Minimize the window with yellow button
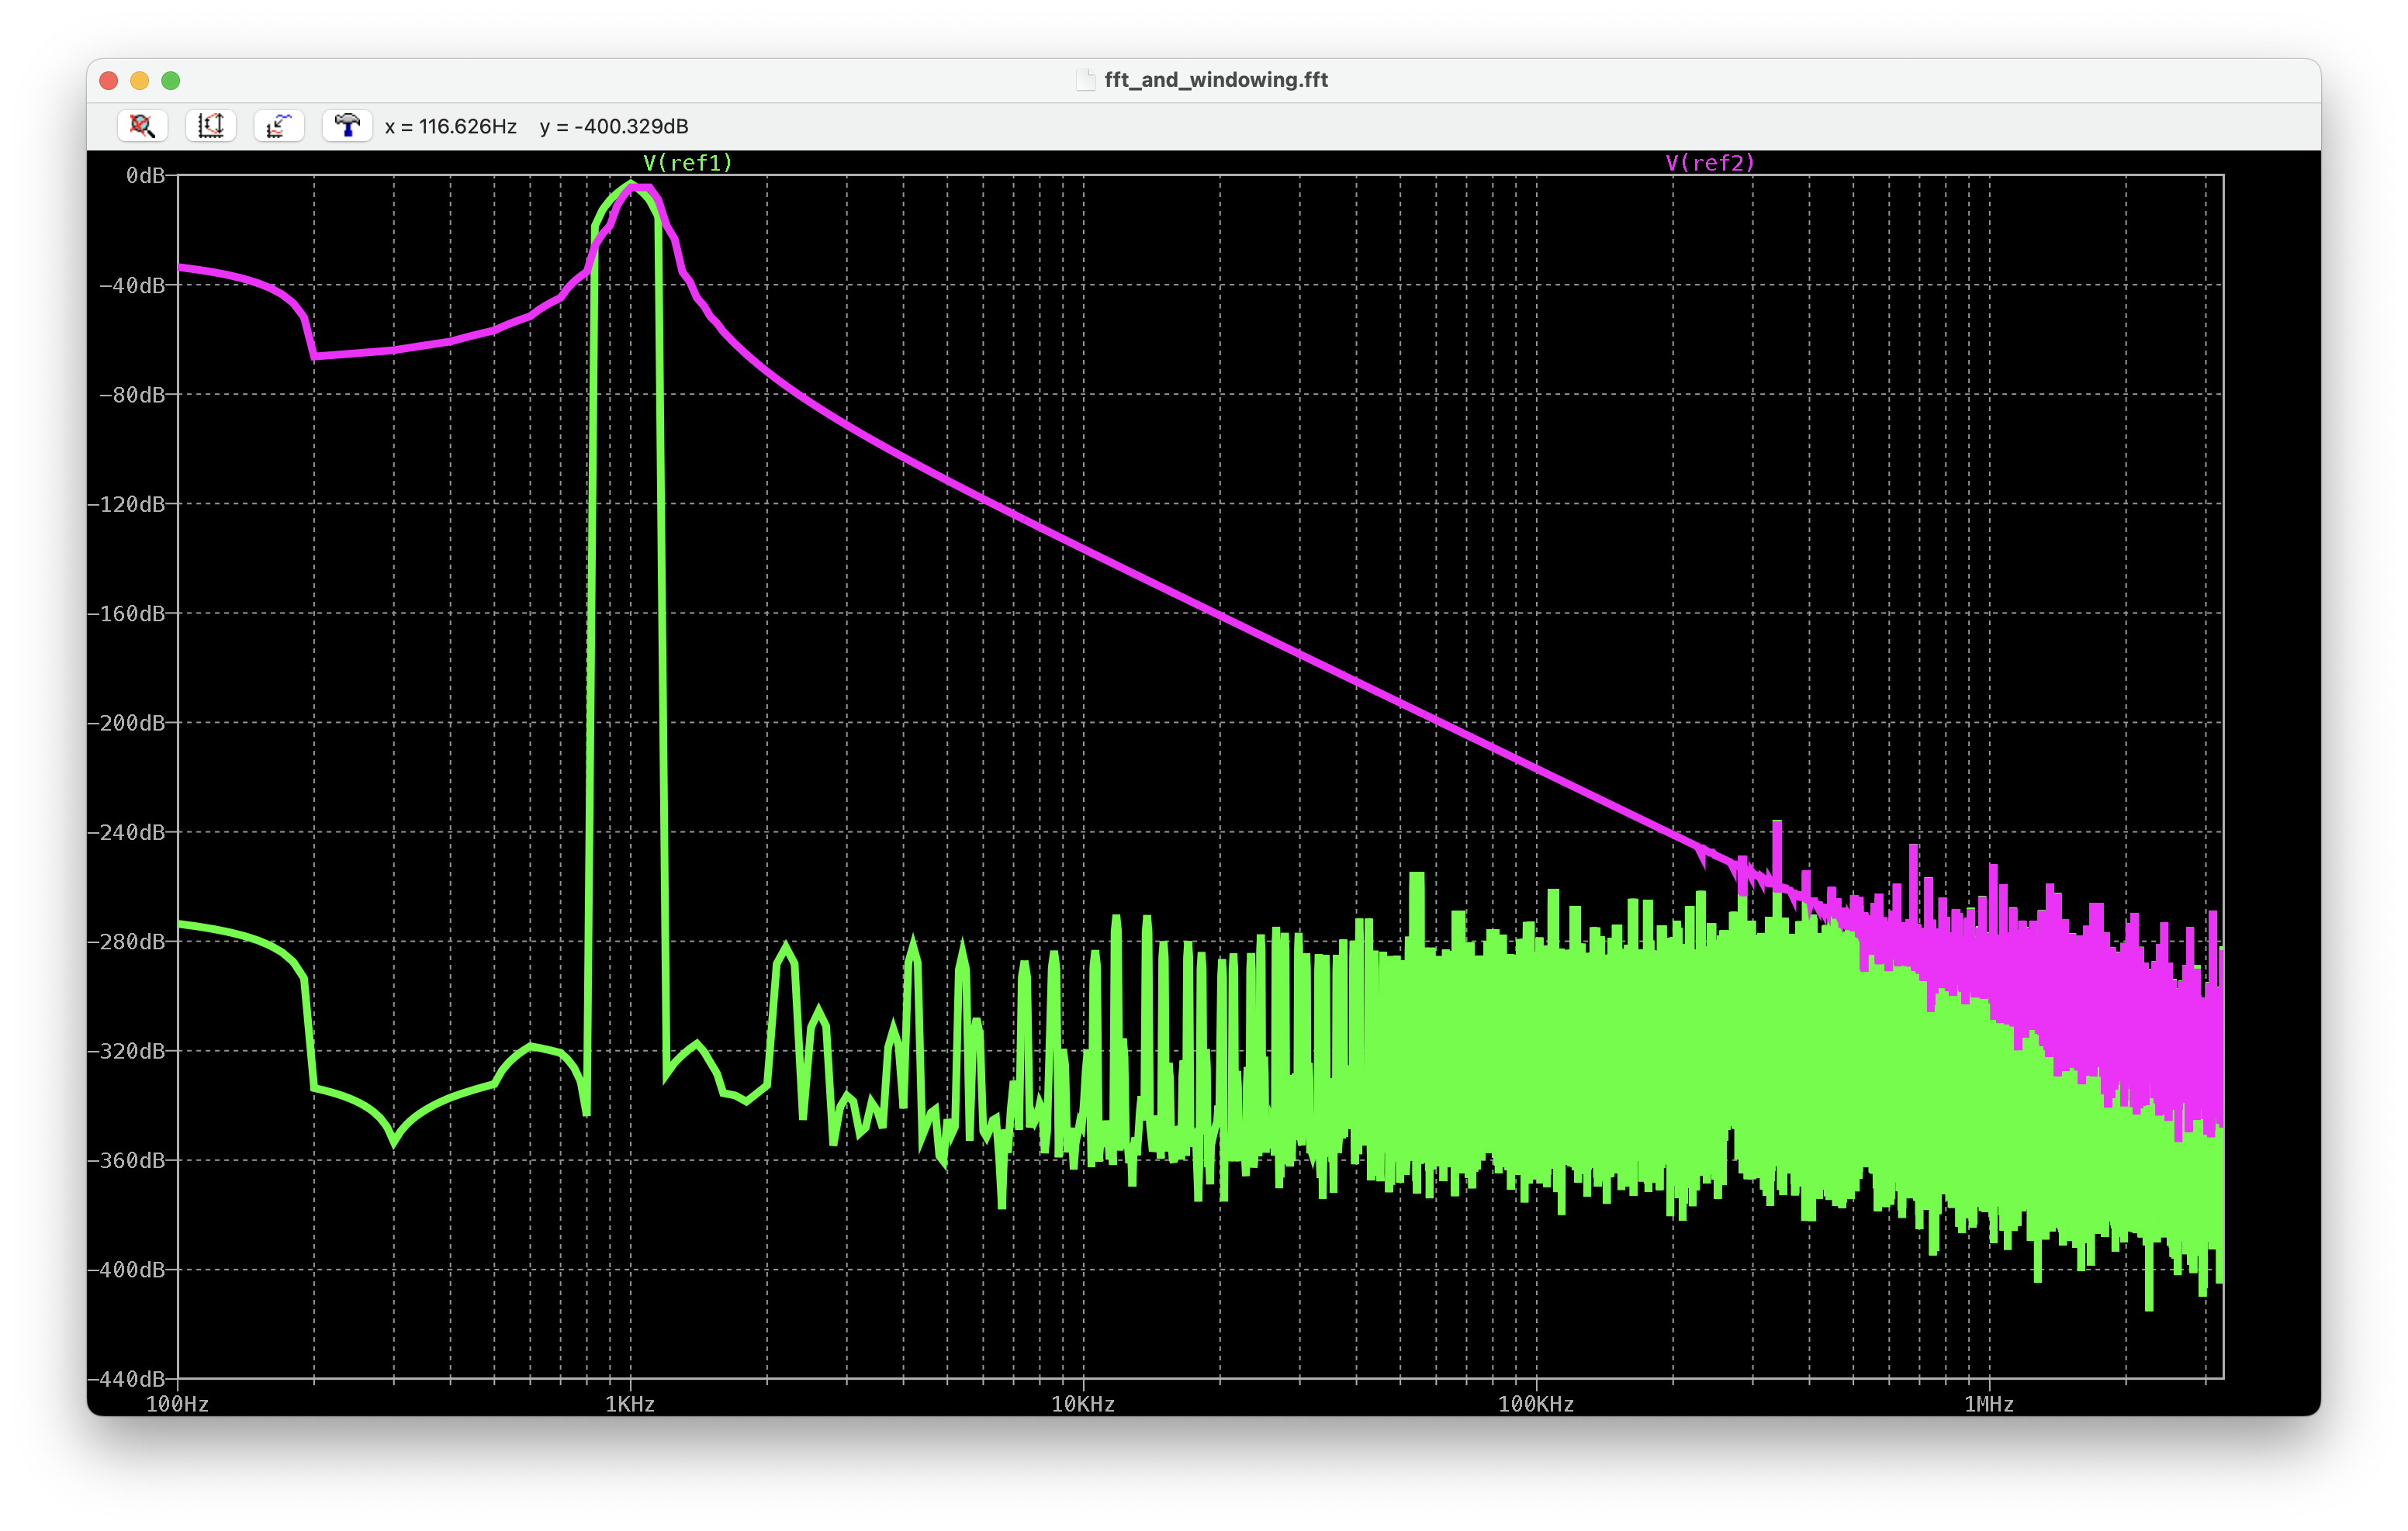Viewport: 2408px width, 1531px height. click(140, 80)
